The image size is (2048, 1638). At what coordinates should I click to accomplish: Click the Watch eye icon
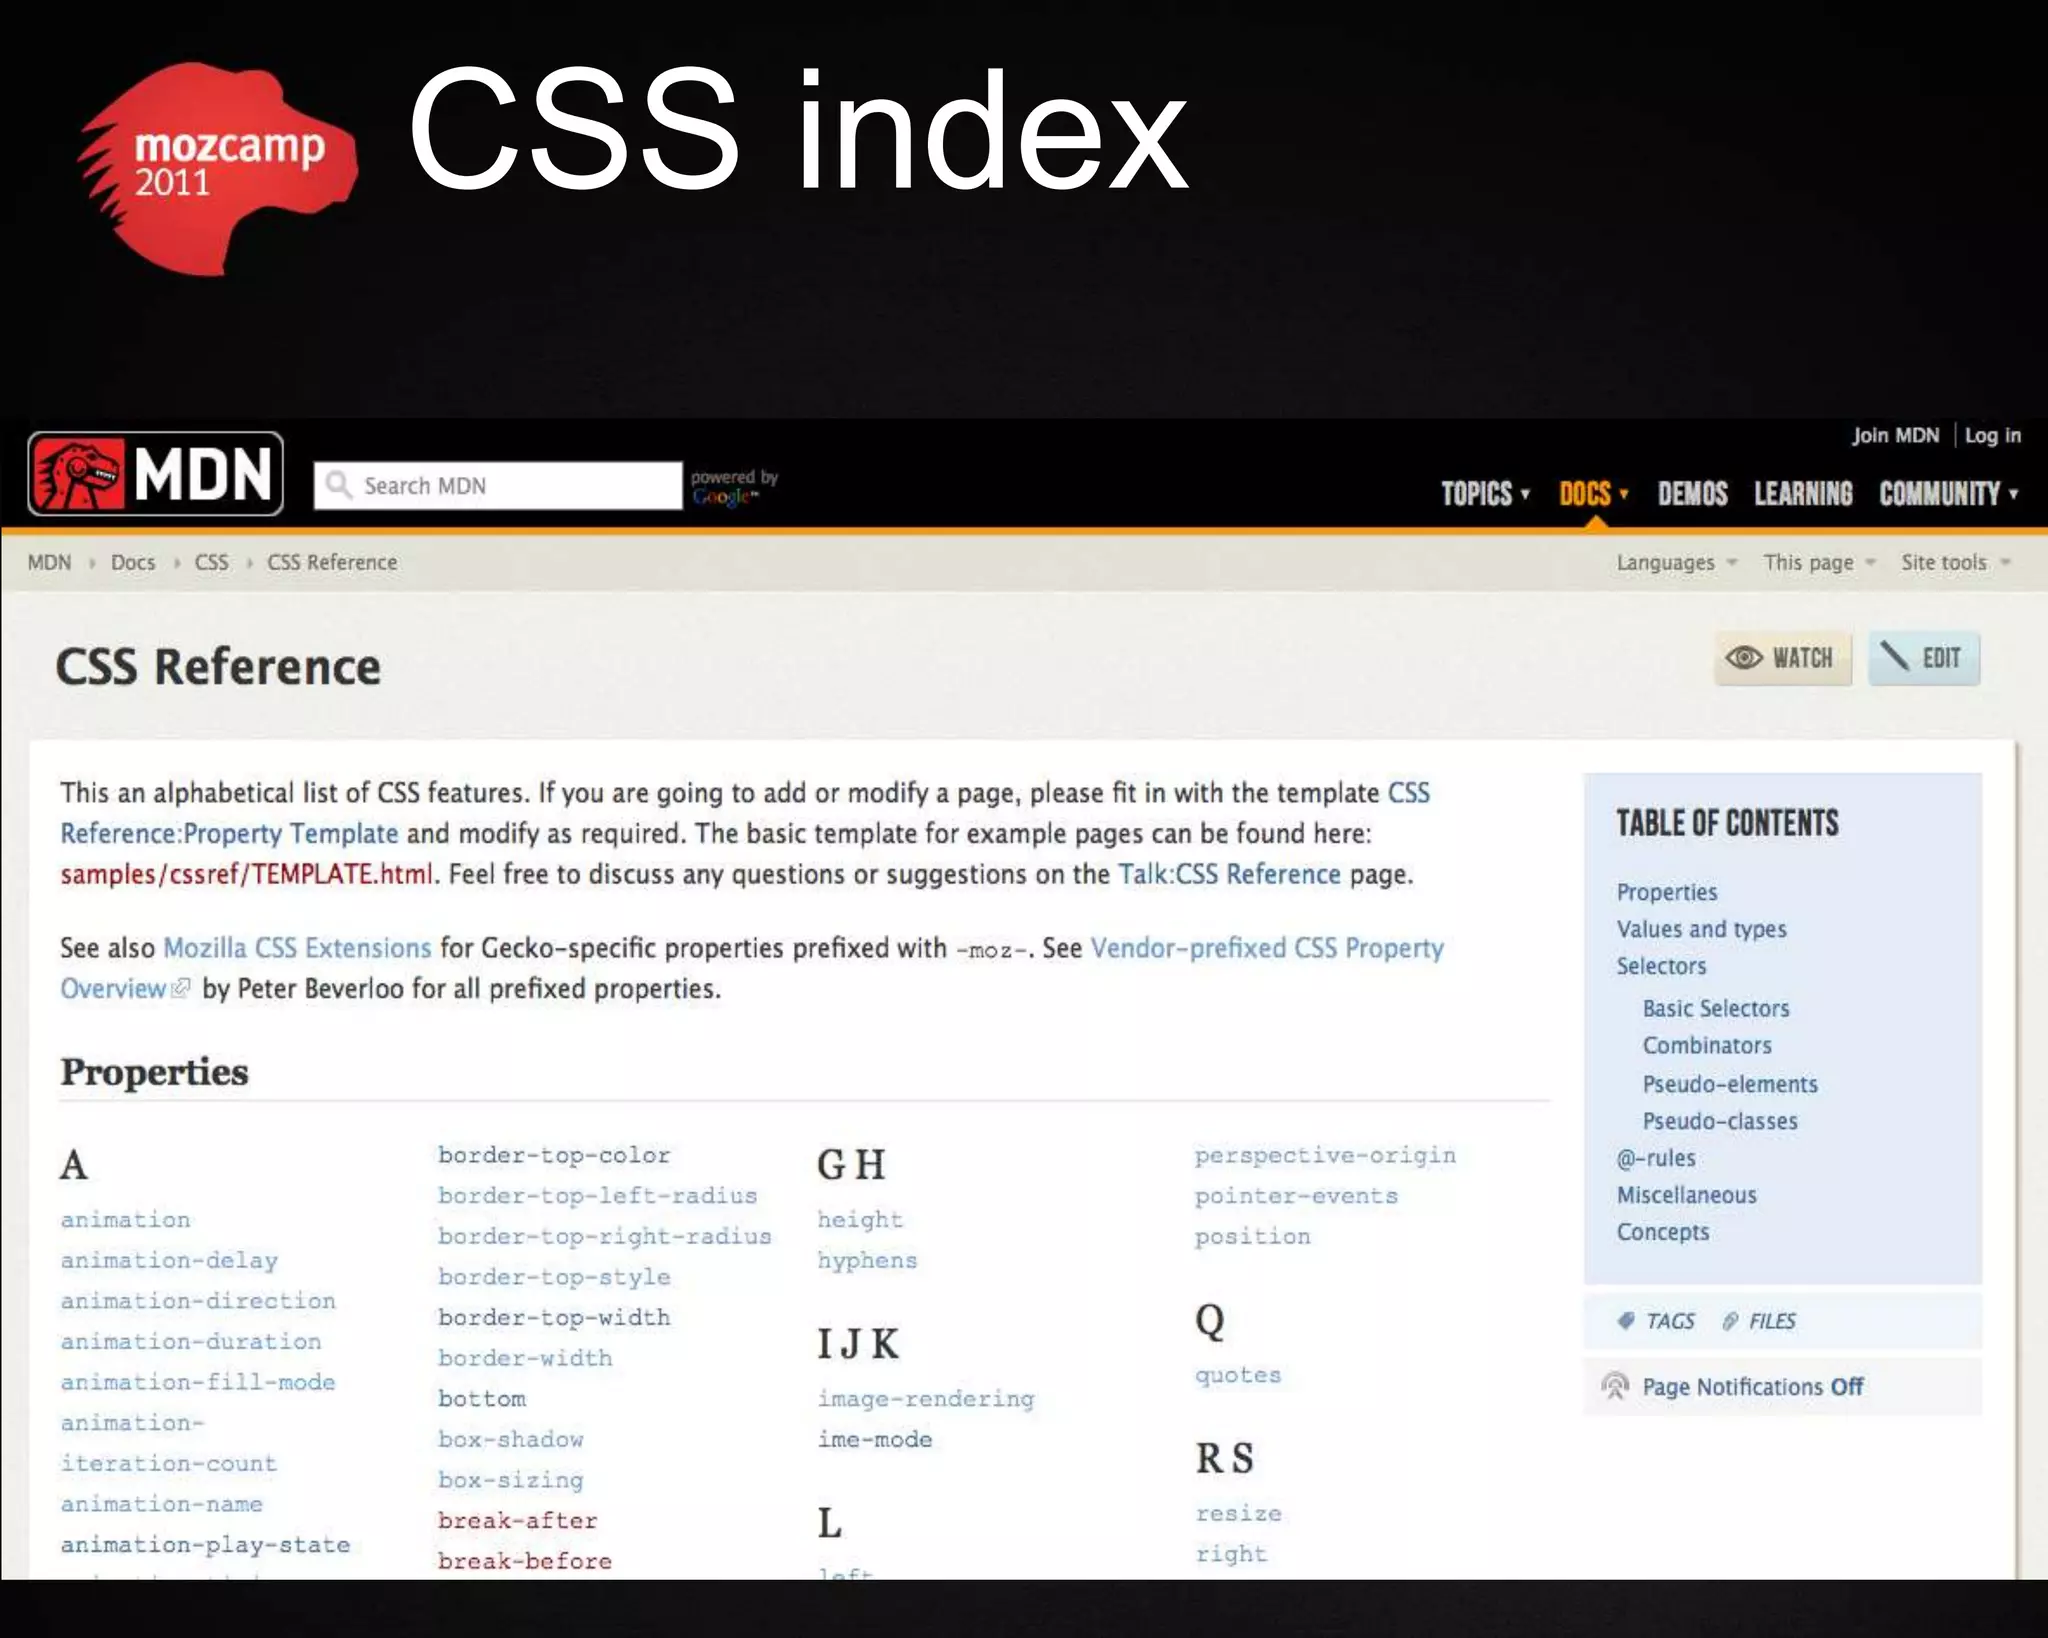pyautogui.click(x=1744, y=657)
